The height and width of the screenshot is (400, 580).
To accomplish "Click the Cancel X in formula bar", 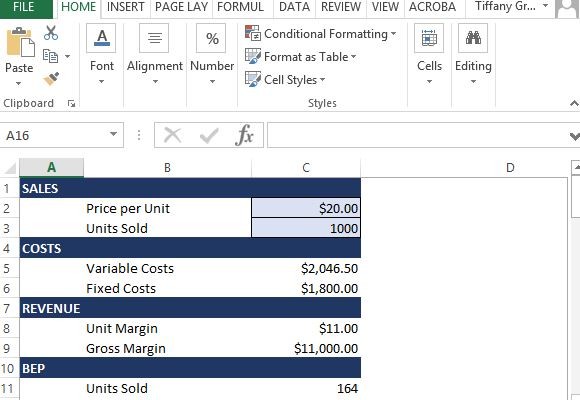I will coord(172,135).
